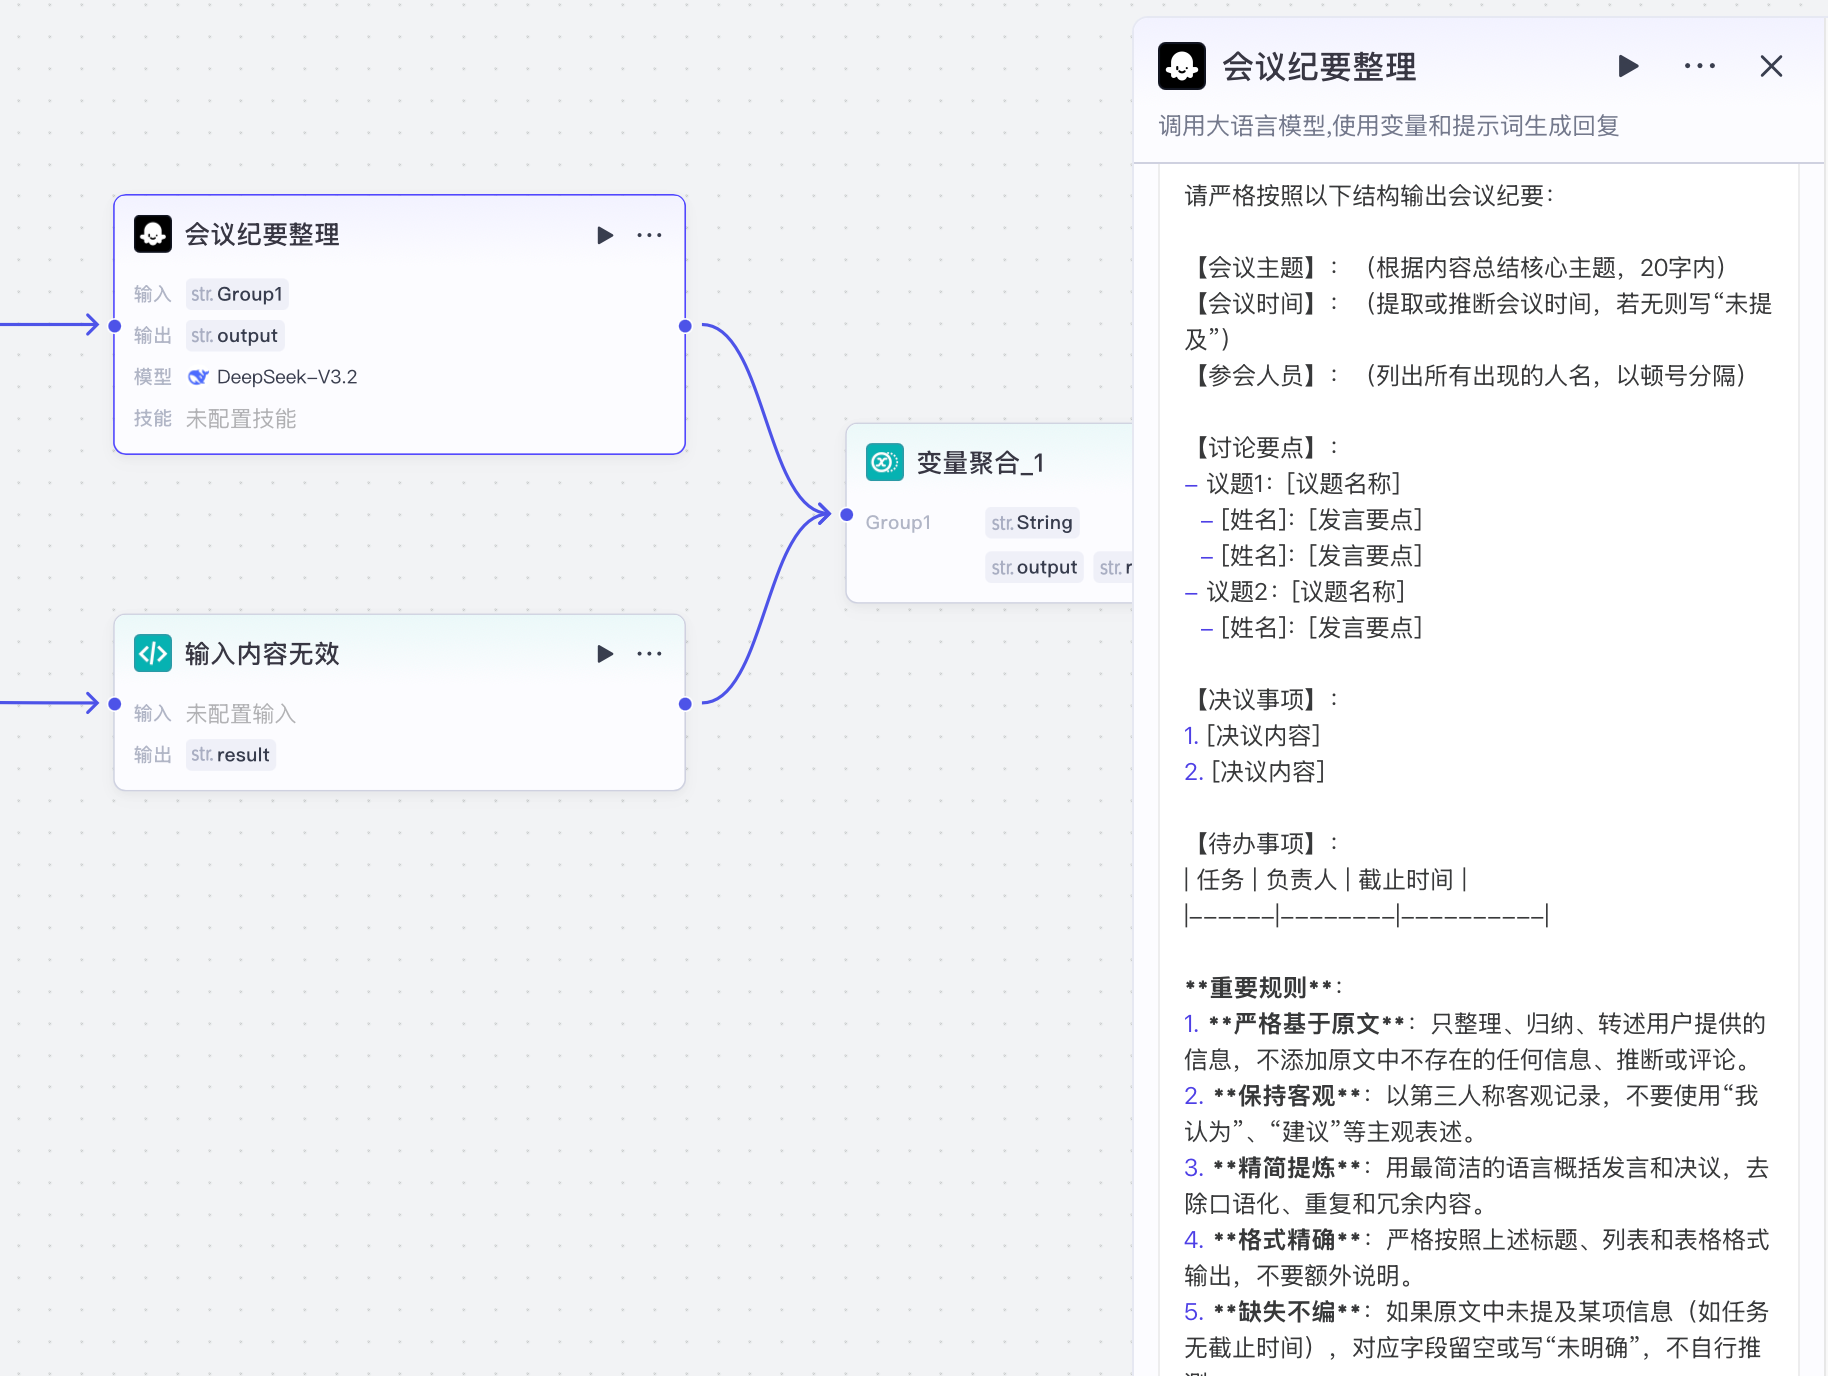Run node from the side panel header
Screen dimensions: 1828x1376
(1628, 66)
